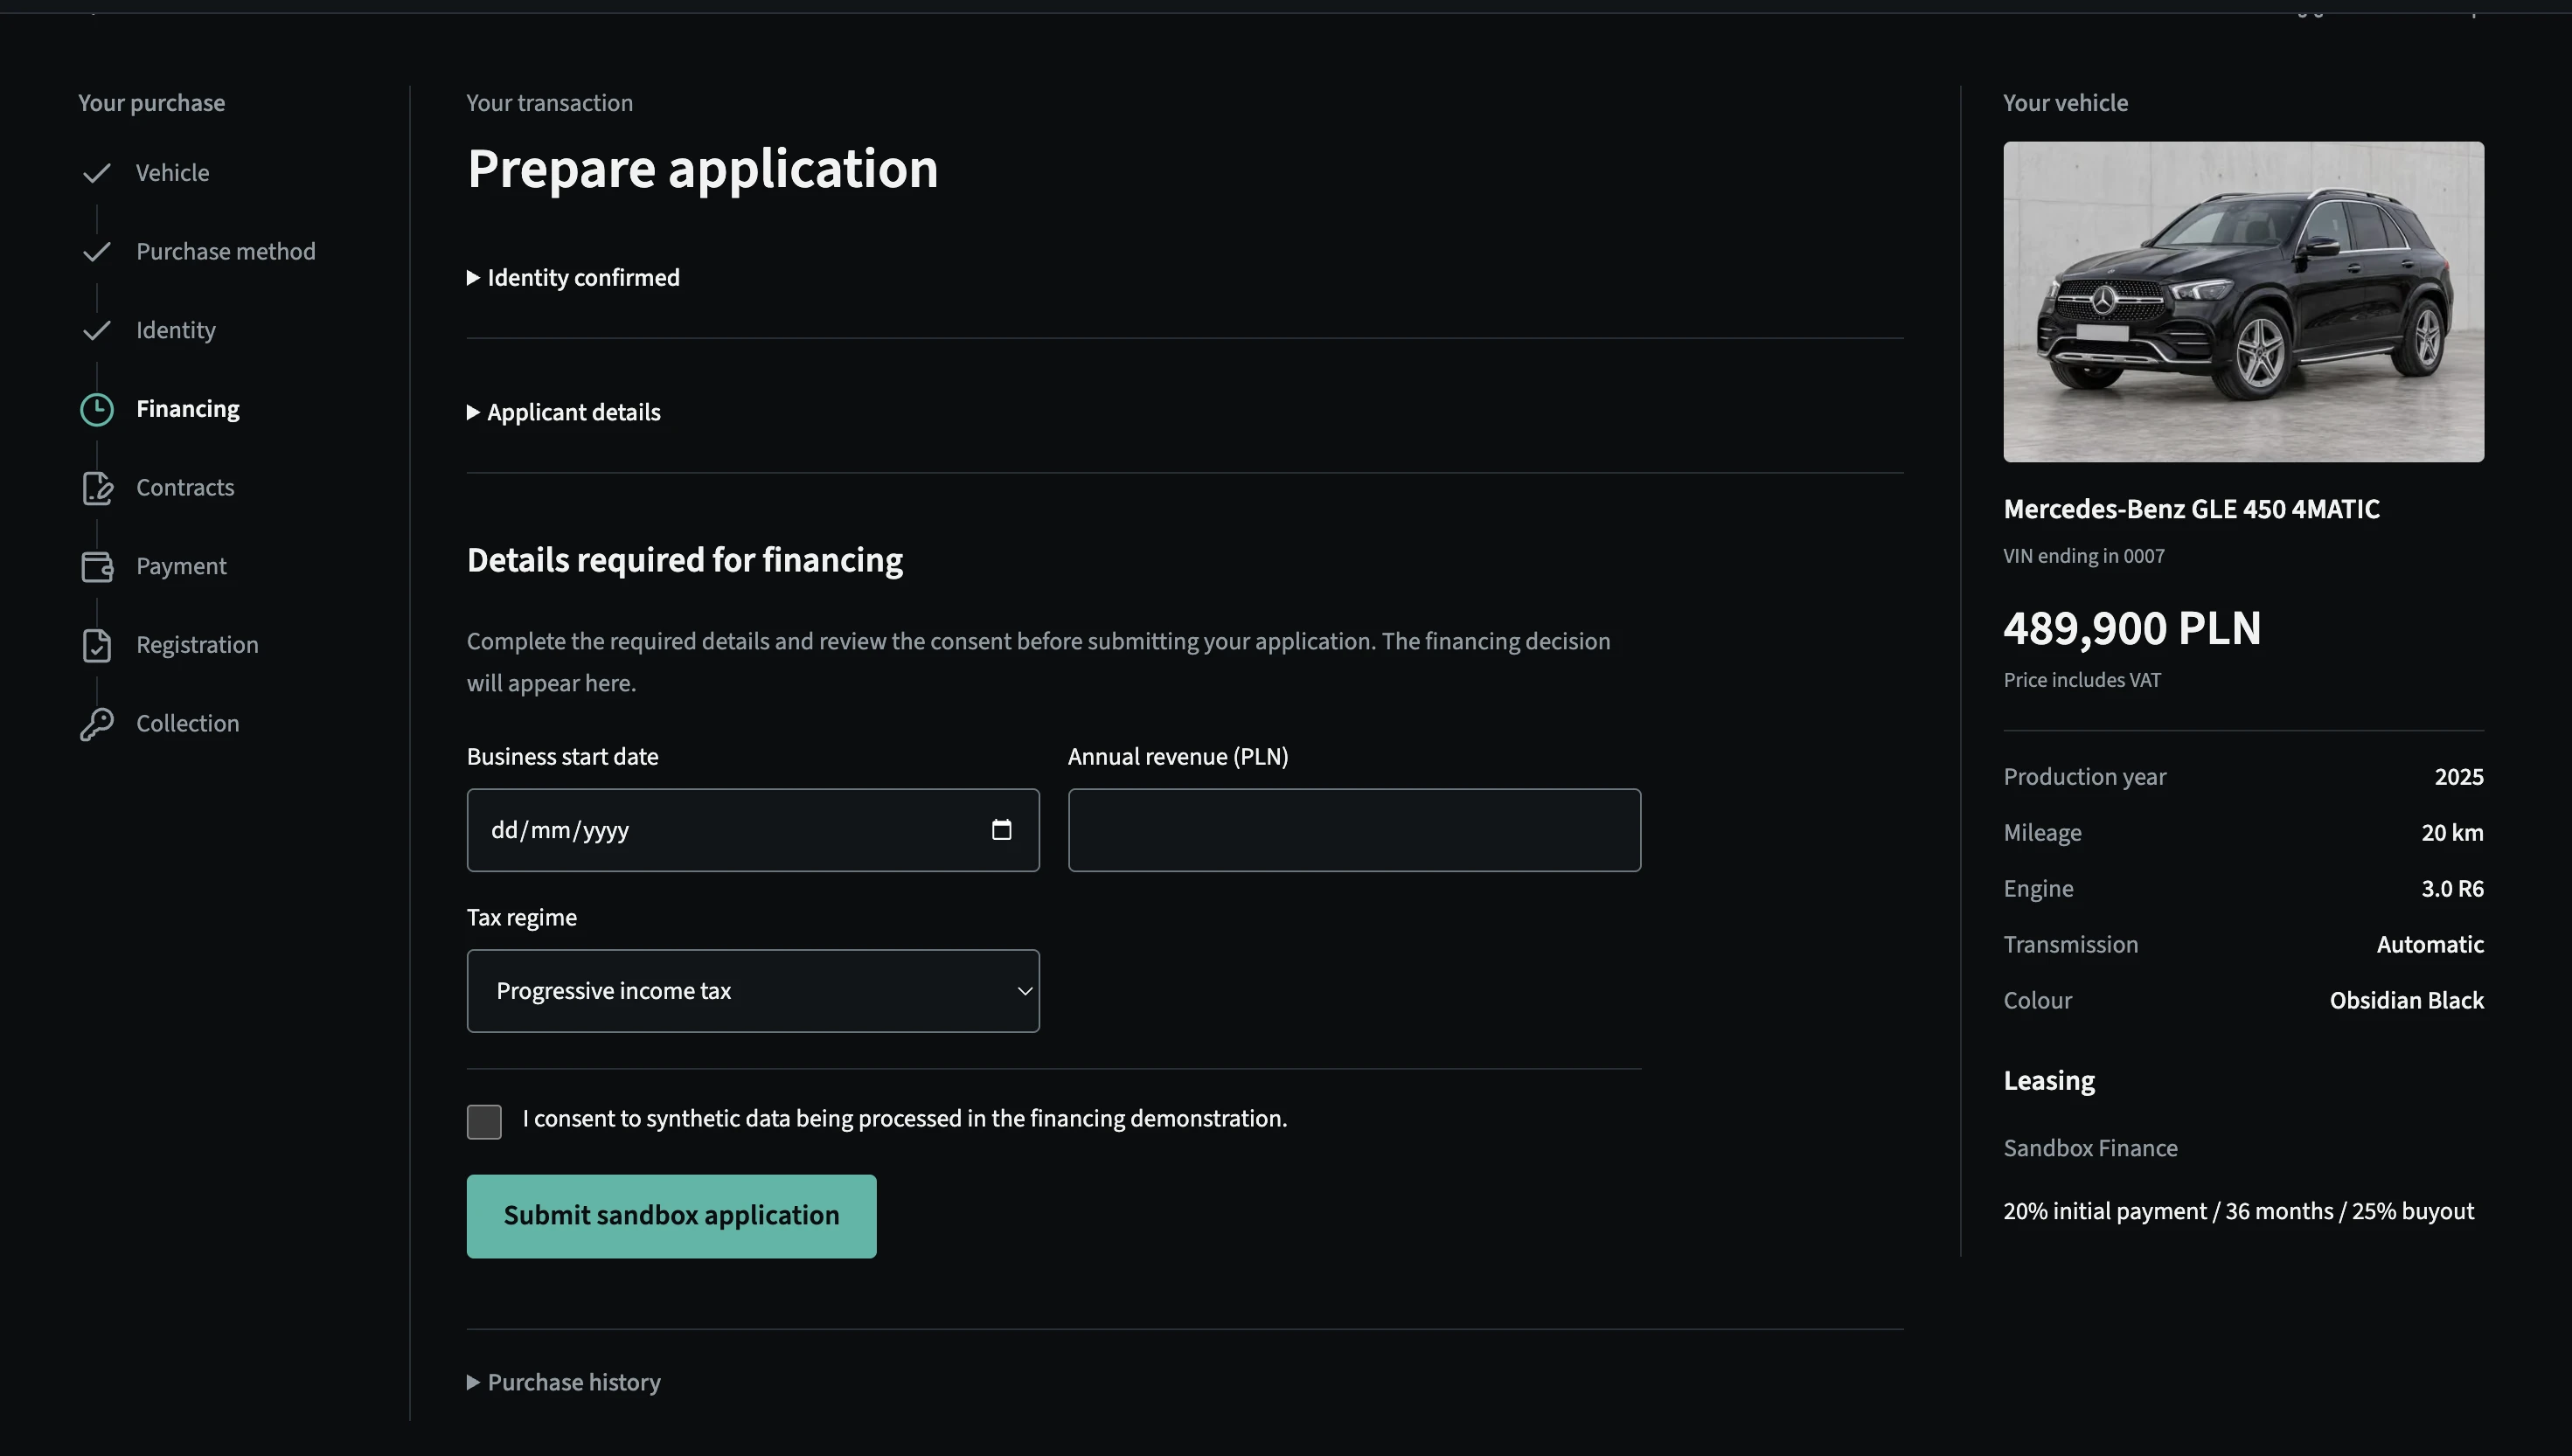Click the Annual revenue (PLN) input
The width and height of the screenshot is (2572, 1456).
click(1354, 830)
